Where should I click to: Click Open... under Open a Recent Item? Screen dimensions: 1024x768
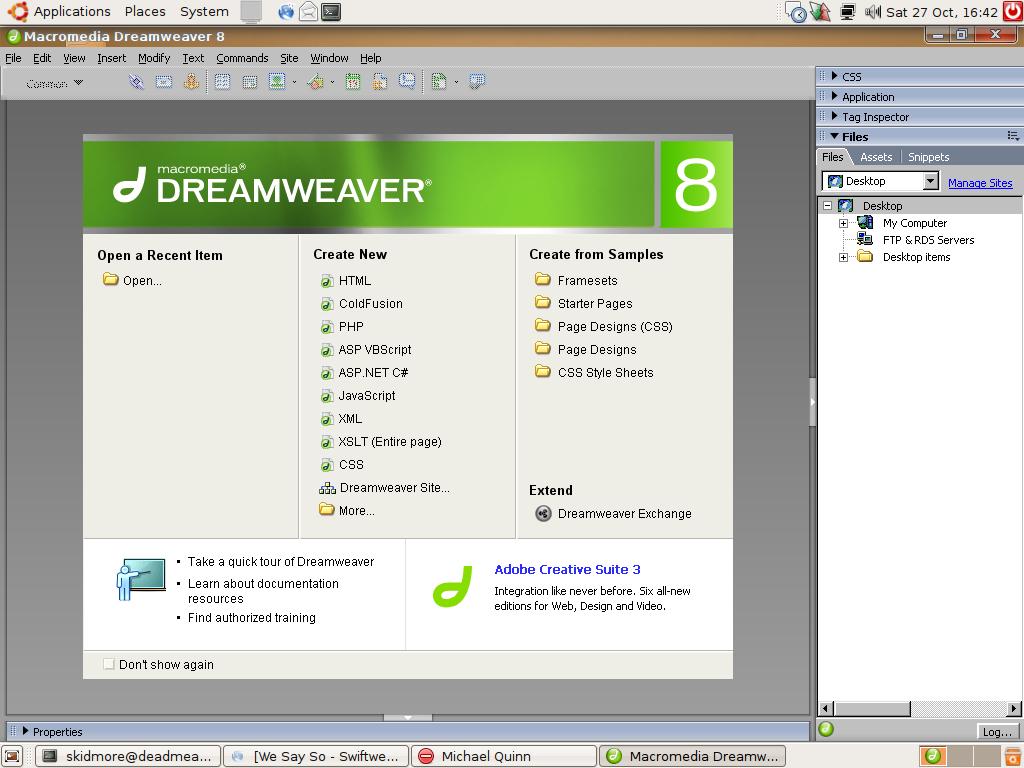[x=132, y=280]
